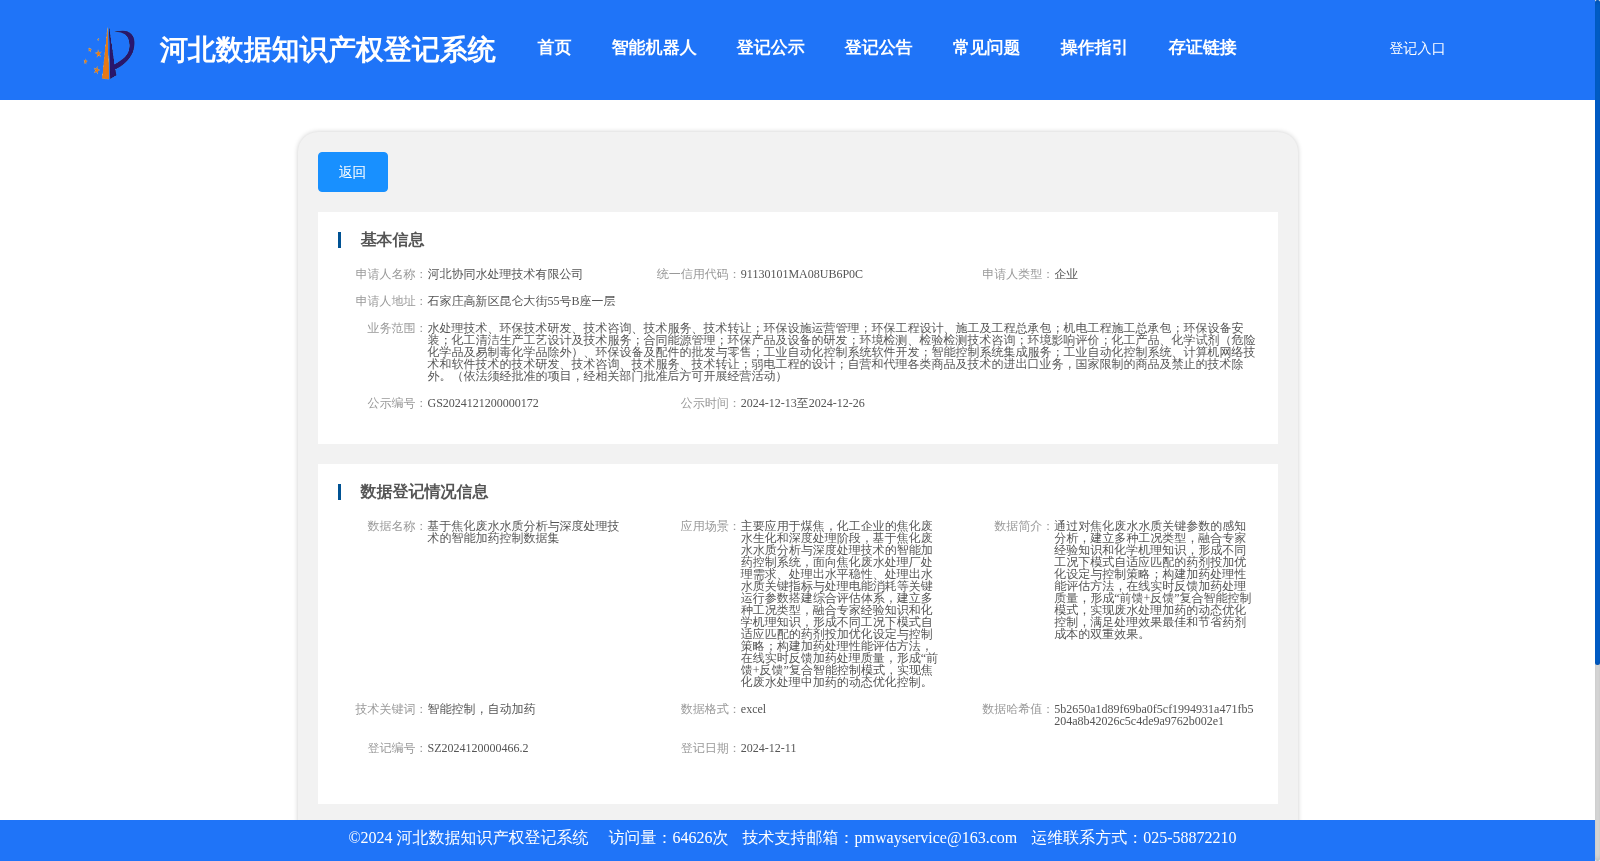Open 常见问题 section

coord(986,48)
